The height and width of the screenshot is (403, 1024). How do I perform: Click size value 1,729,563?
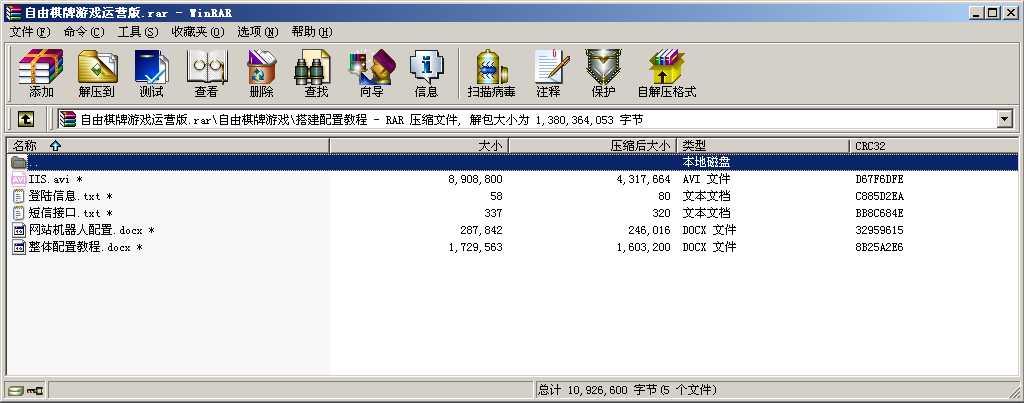[x=475, y=247]
